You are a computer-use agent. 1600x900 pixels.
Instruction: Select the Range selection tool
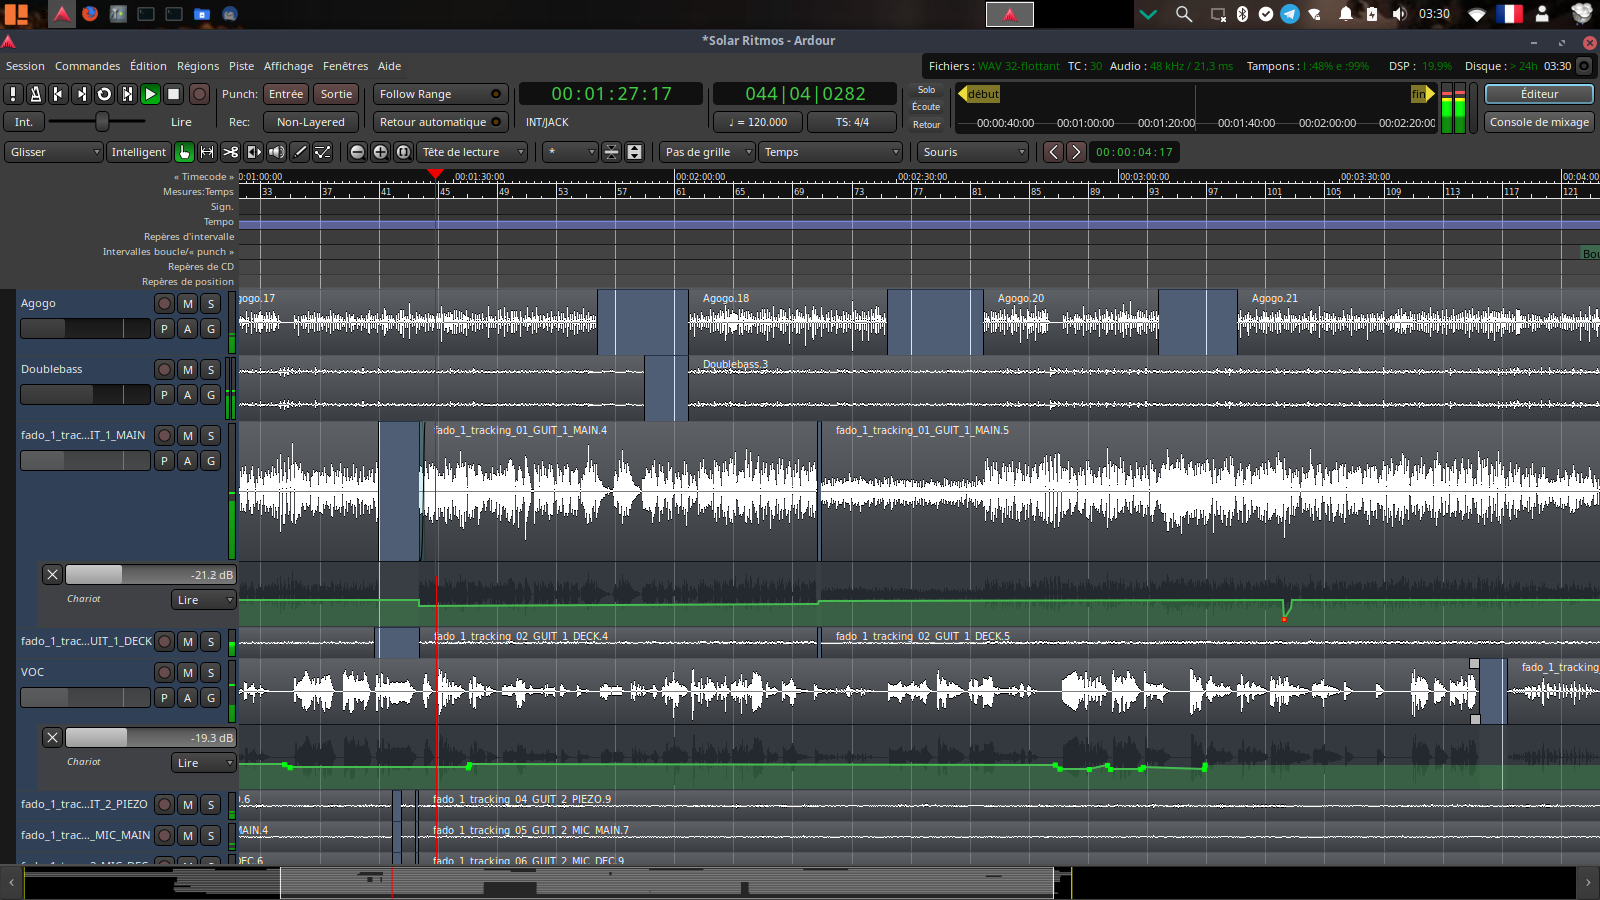tap(207, 152)
